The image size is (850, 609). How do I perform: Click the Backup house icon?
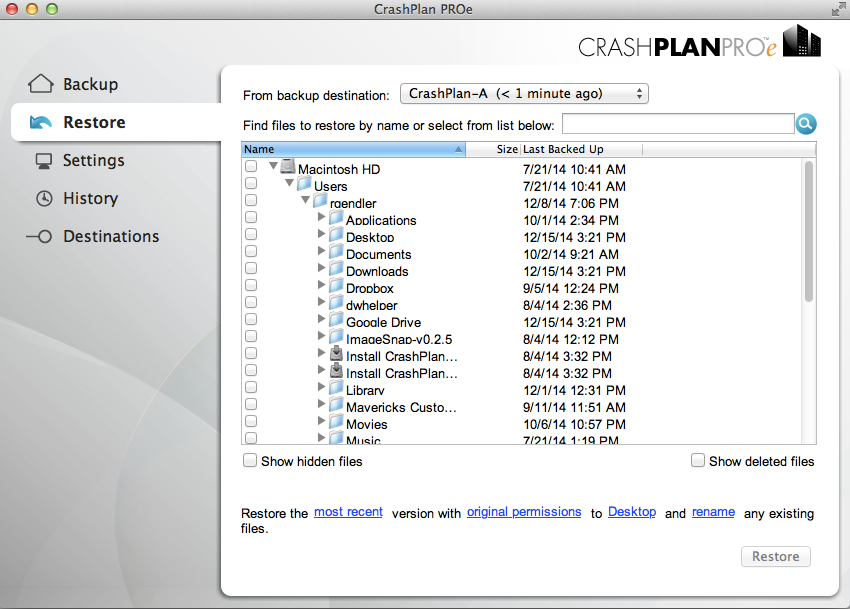(x=41, y=84)
